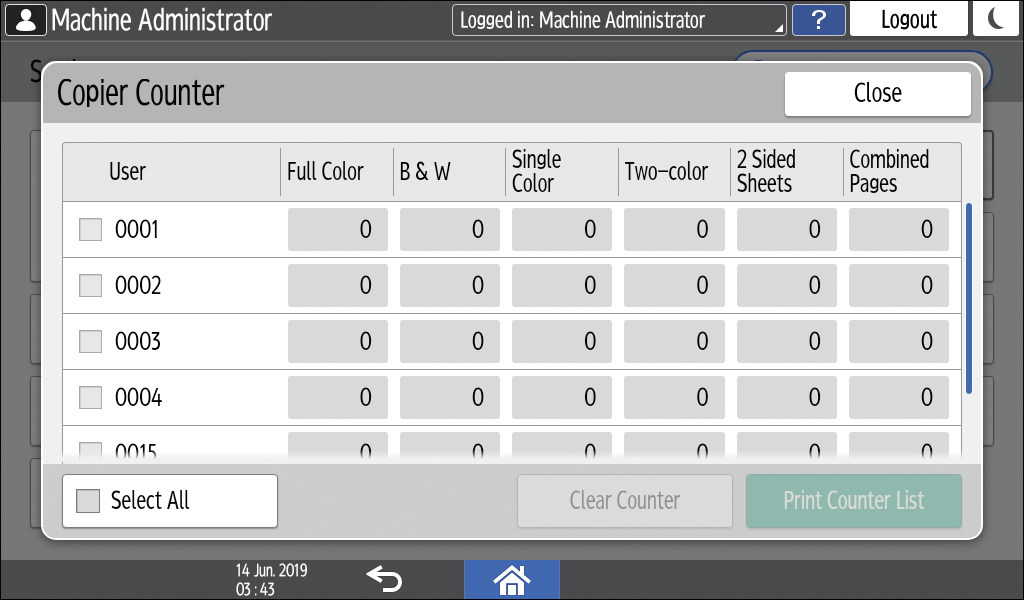Click the user list vertical scrollbar
This screenshot has width=1024, height=600.
tap(968, 300)
